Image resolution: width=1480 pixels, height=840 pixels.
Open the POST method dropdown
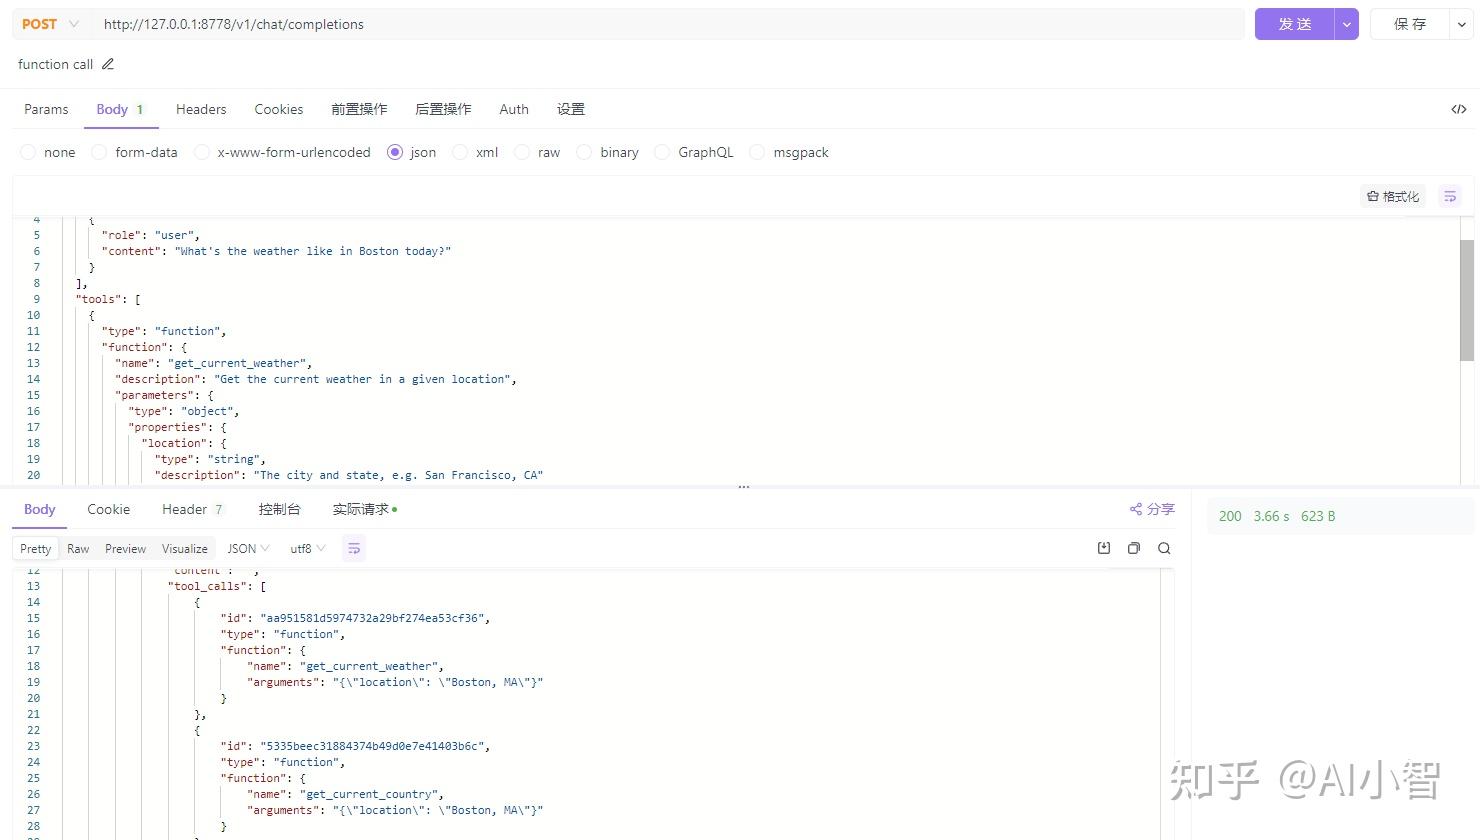coord(50,24)
